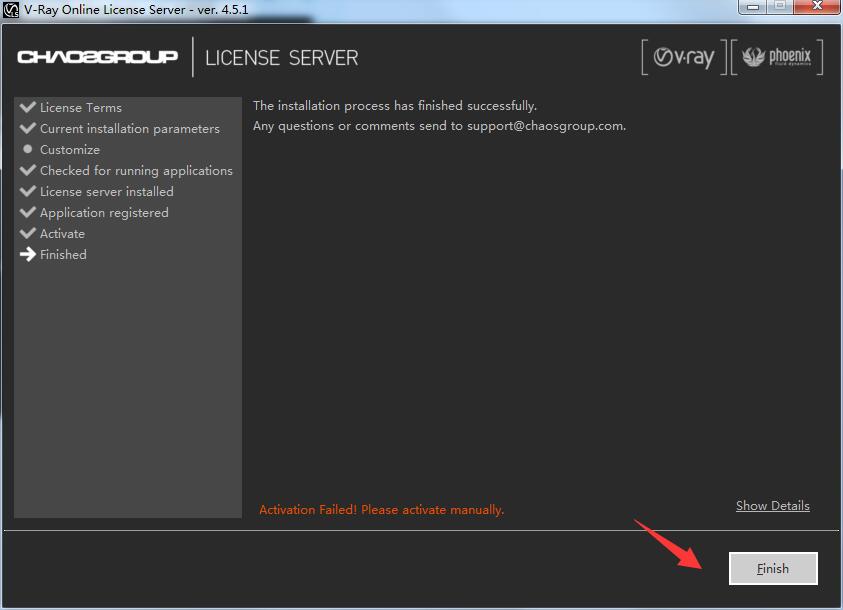
Task: Select the License Terms step
Action: 81,107
